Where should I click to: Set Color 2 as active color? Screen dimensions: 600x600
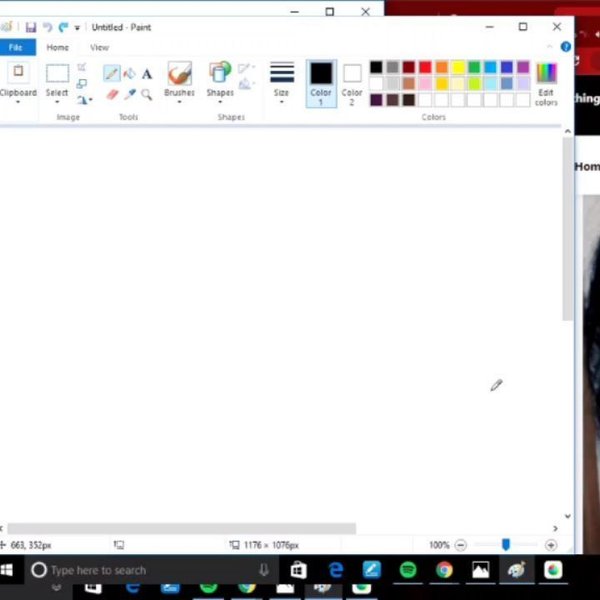[352, 82]
